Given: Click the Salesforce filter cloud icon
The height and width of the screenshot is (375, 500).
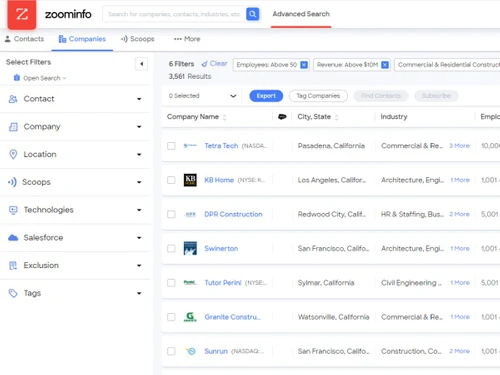Looking at the screenshot, I should pyautogui.click(x=13, y=238).
